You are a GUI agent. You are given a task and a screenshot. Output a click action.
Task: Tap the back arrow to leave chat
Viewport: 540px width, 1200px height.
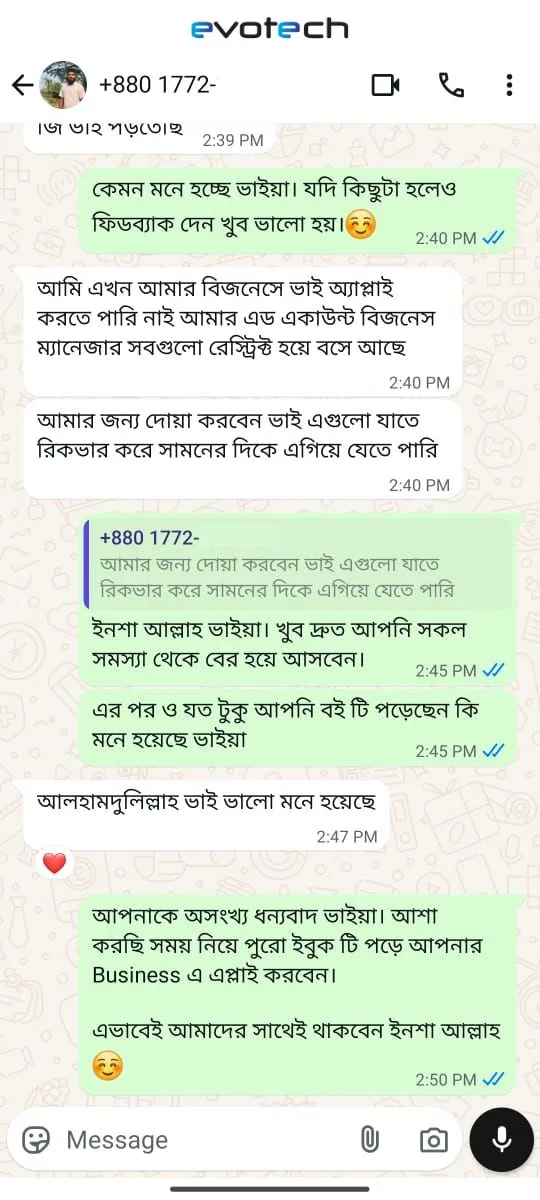point(22,85)
